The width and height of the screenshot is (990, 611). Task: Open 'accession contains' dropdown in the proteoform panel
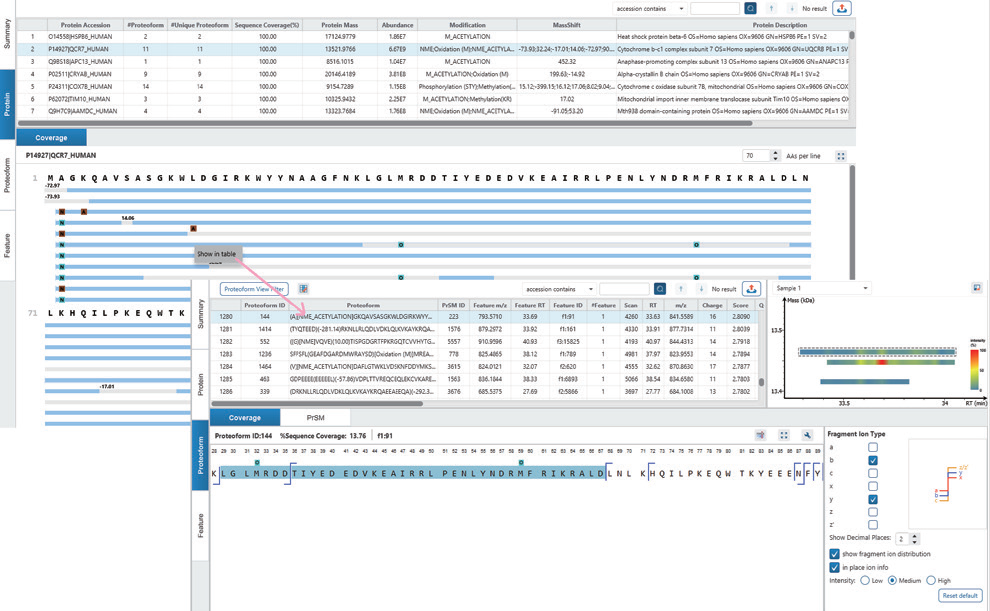coord(561,289)
